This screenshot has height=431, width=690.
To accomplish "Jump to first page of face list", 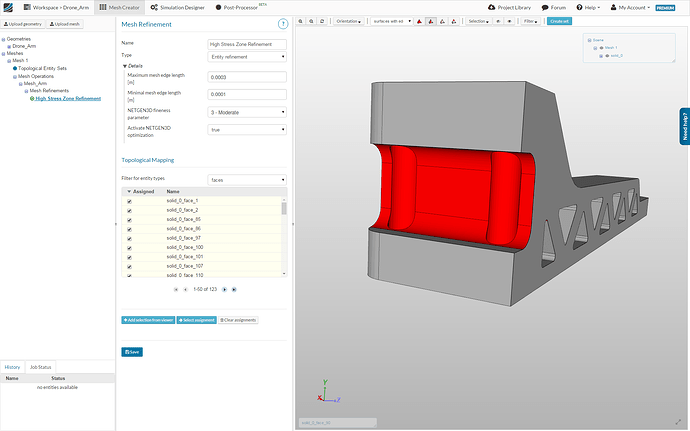I will [x=175, y=289].
